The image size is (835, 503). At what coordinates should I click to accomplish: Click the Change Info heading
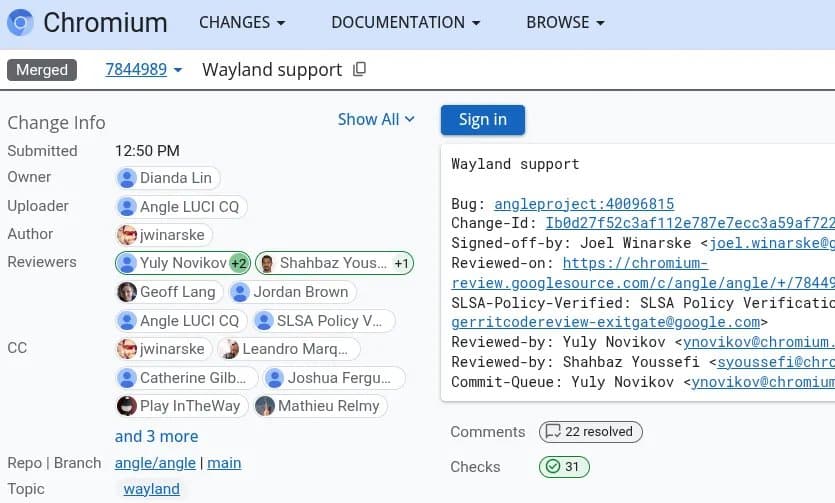56,122
